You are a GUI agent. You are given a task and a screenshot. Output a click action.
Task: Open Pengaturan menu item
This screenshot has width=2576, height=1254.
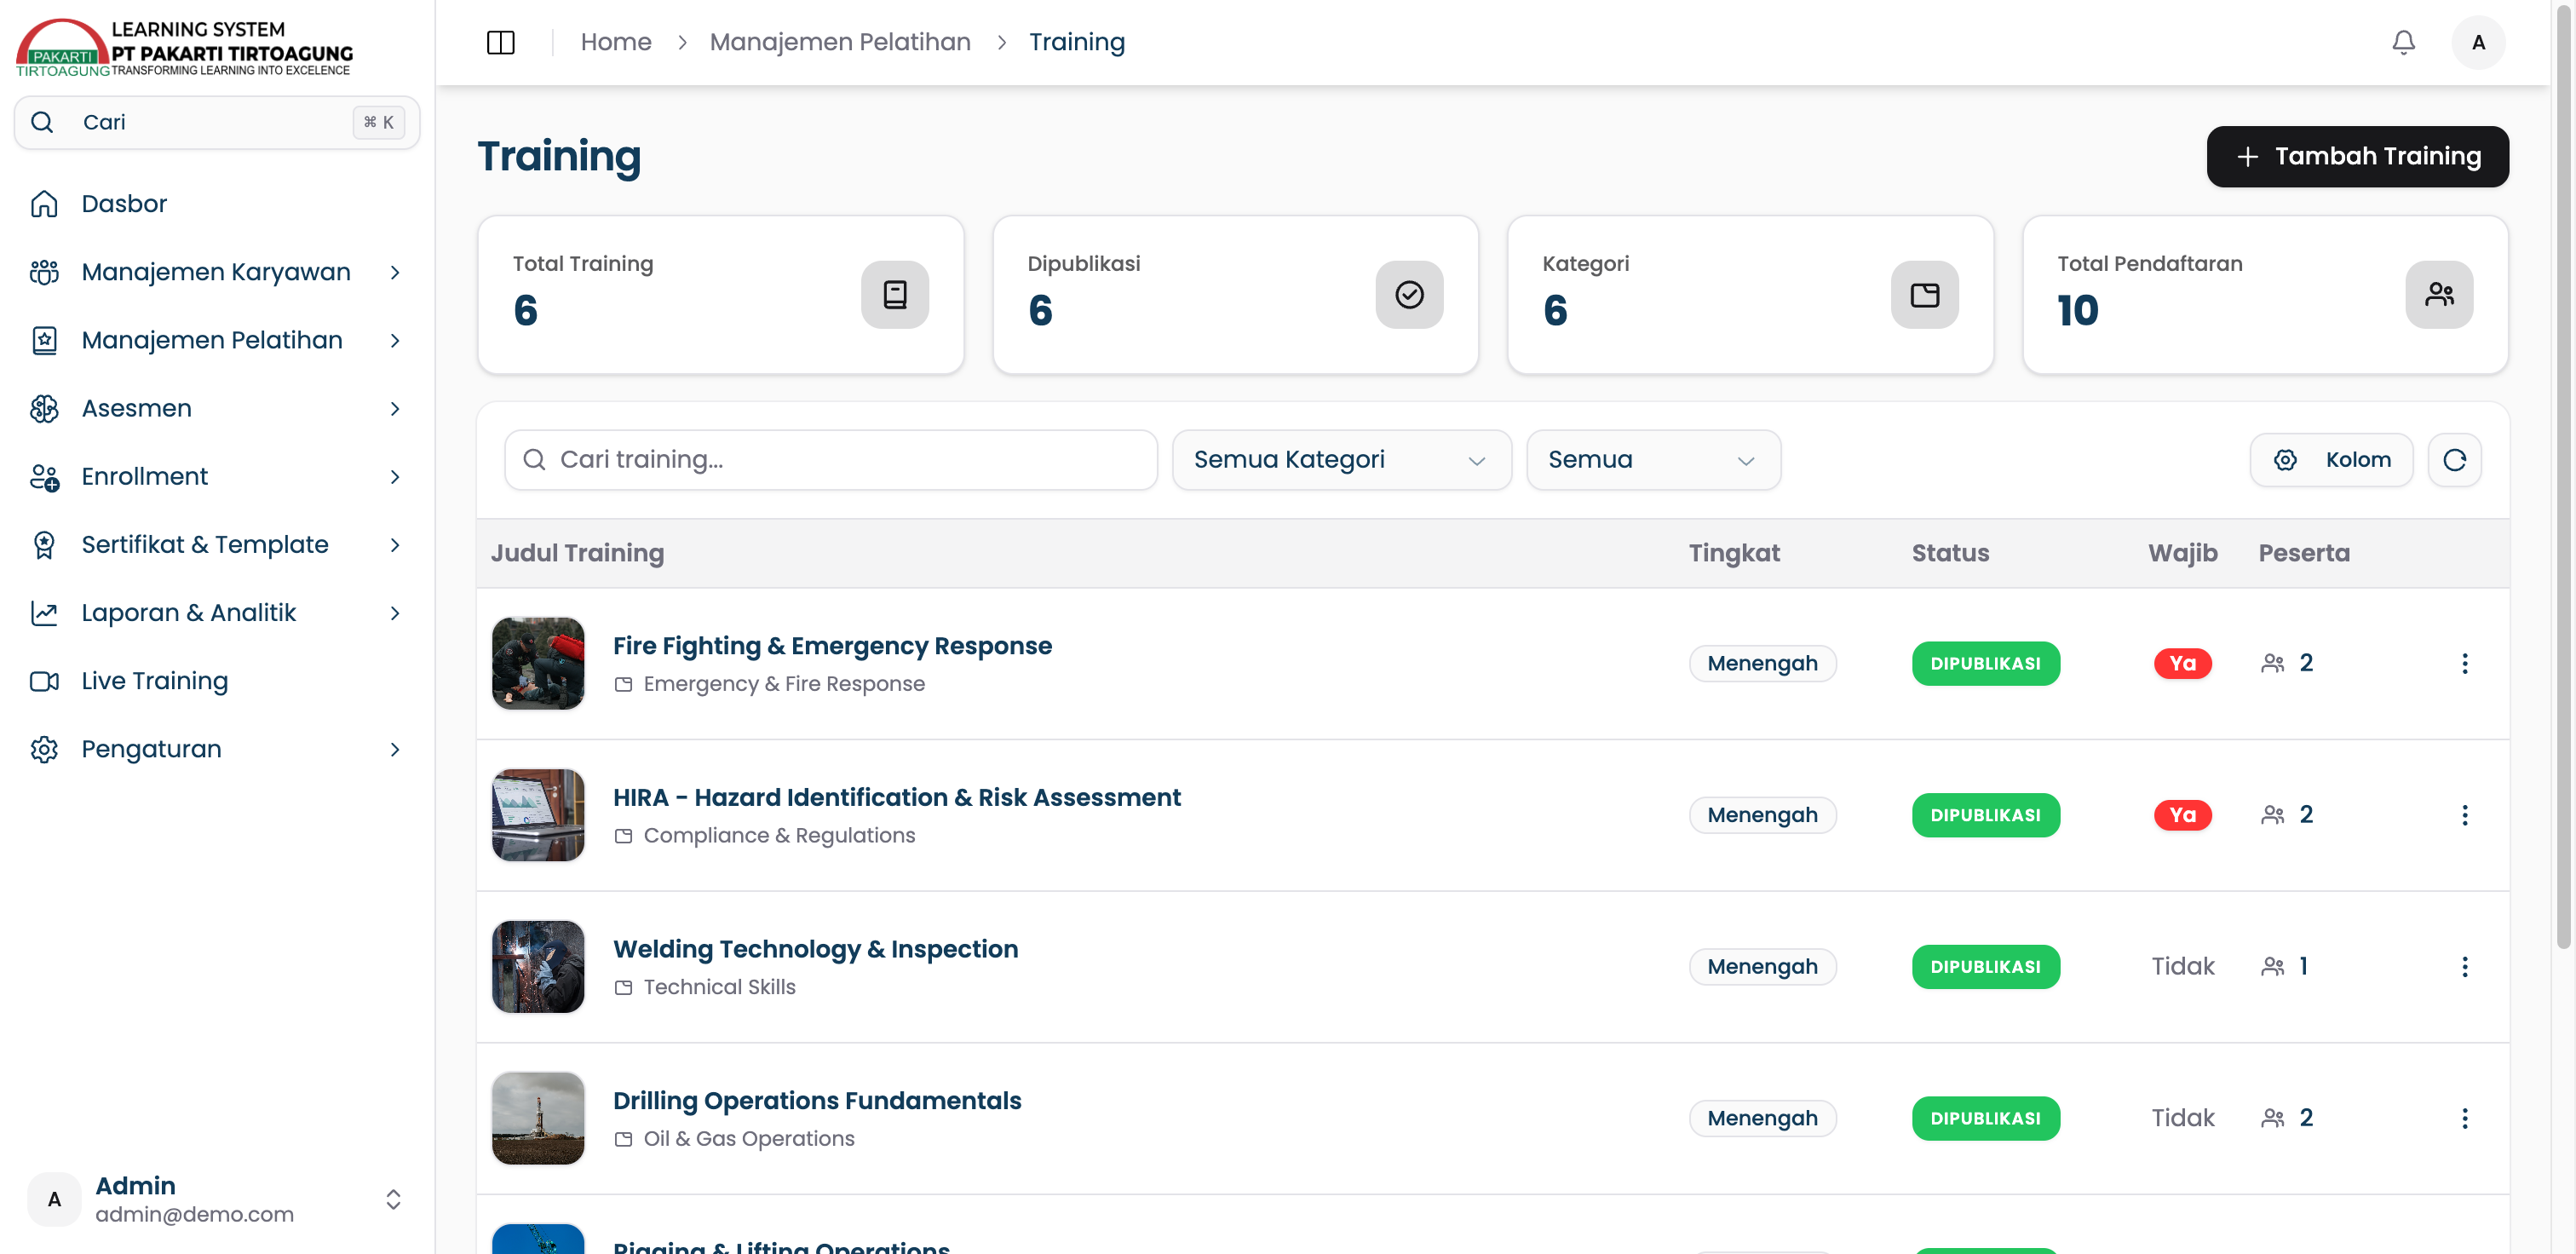[x=217, y=749]
